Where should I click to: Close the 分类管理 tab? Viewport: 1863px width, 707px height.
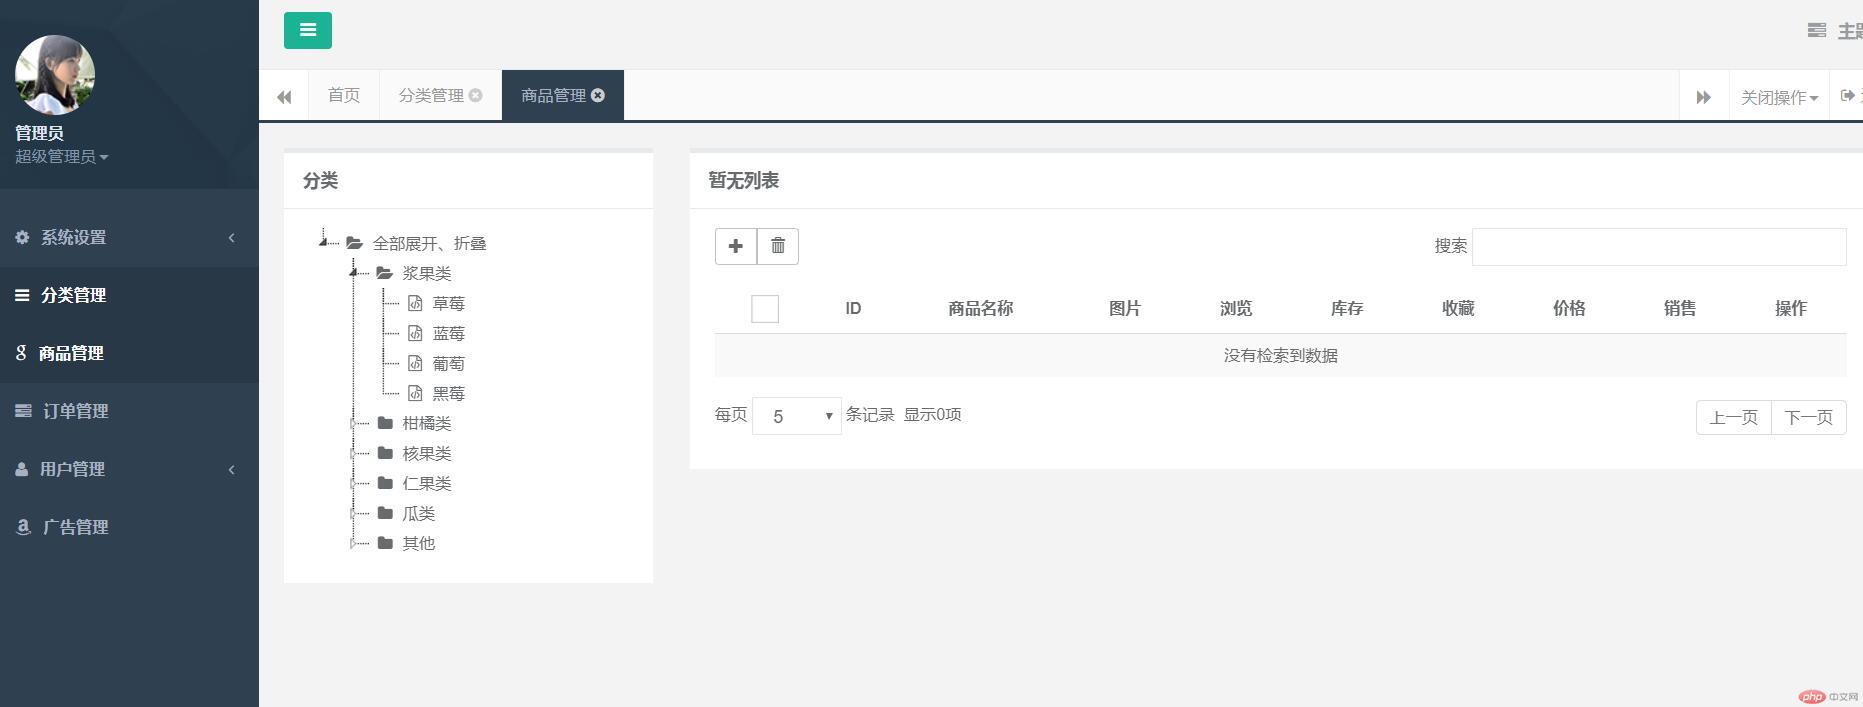tap(476, 95)
